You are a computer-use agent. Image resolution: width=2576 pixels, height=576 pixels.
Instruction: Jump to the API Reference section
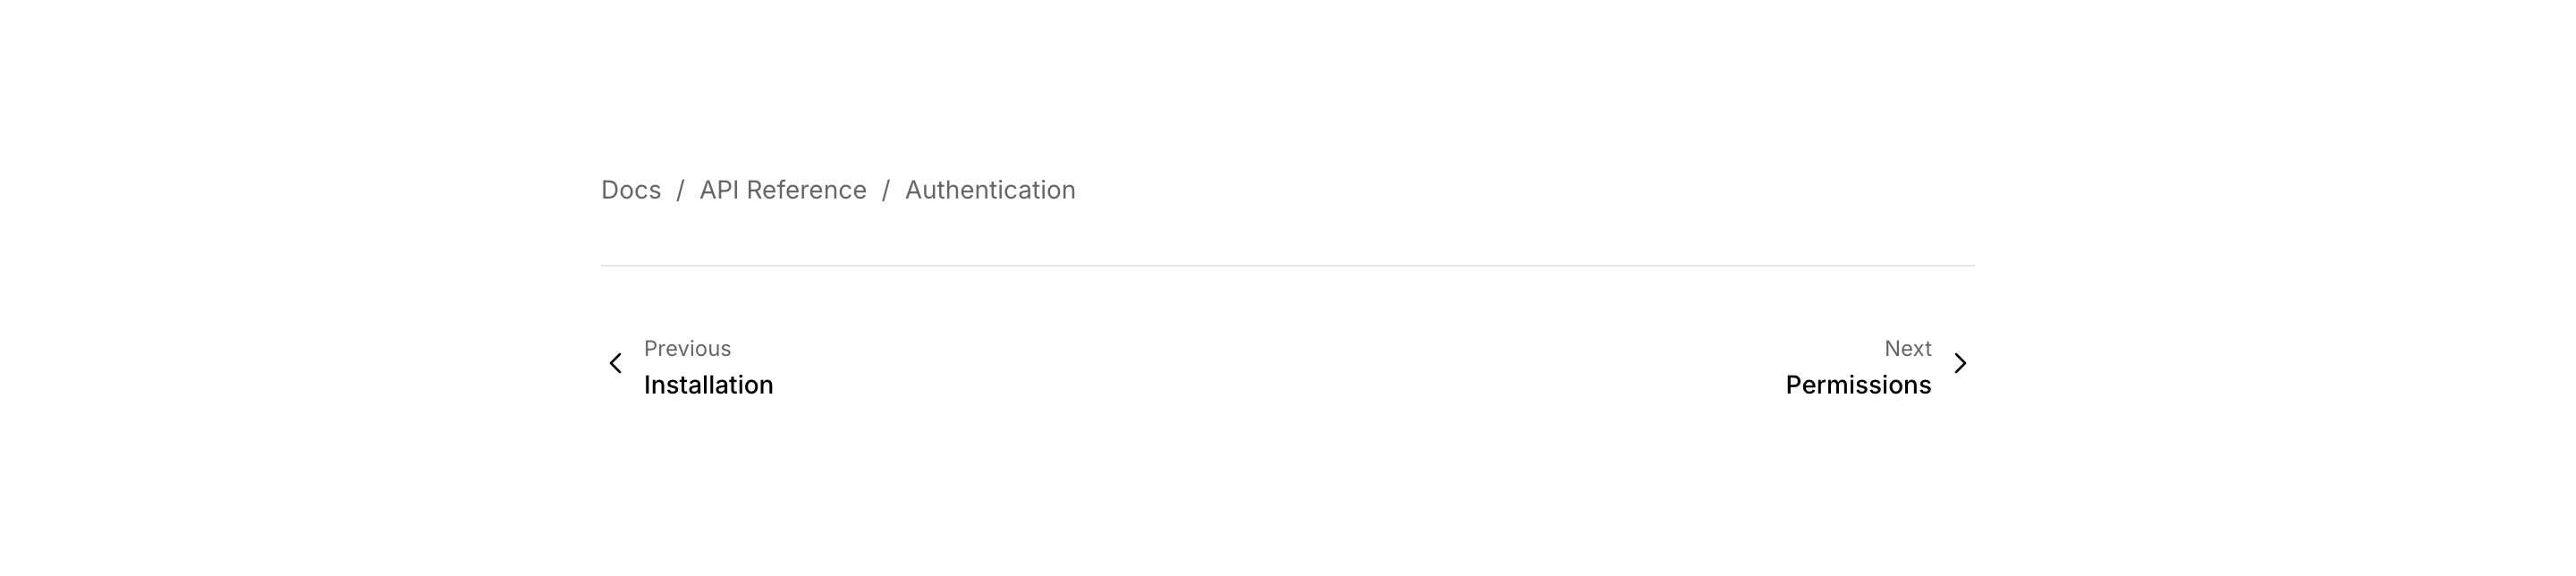click(x=783, y=190)
